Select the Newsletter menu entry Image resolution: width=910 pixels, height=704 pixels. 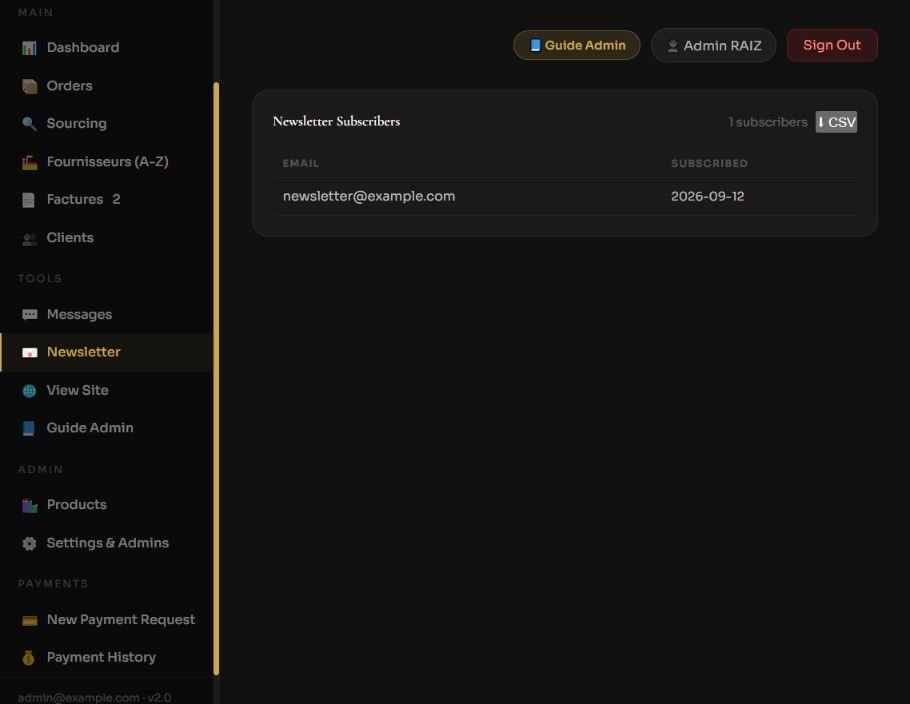click(x=107, y=352)
